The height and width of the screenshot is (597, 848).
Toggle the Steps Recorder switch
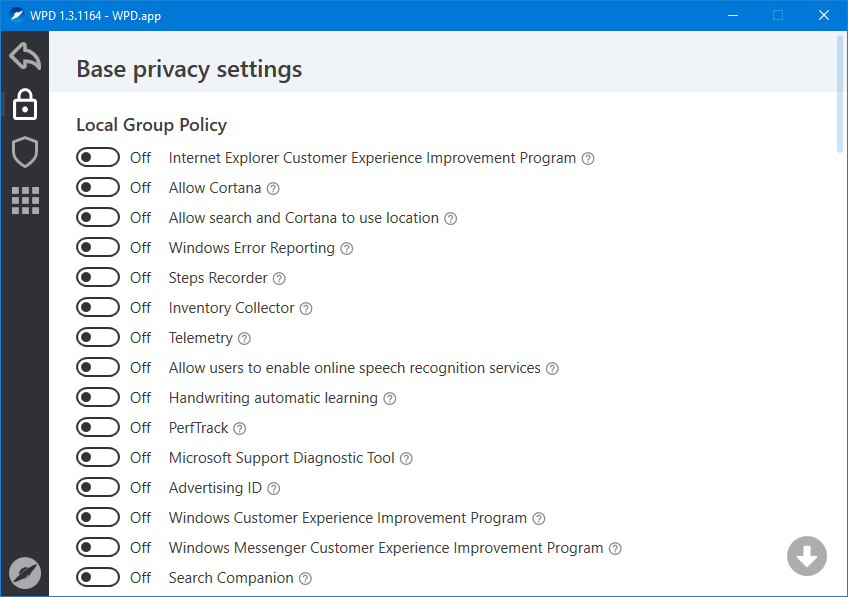pos(98,277)
